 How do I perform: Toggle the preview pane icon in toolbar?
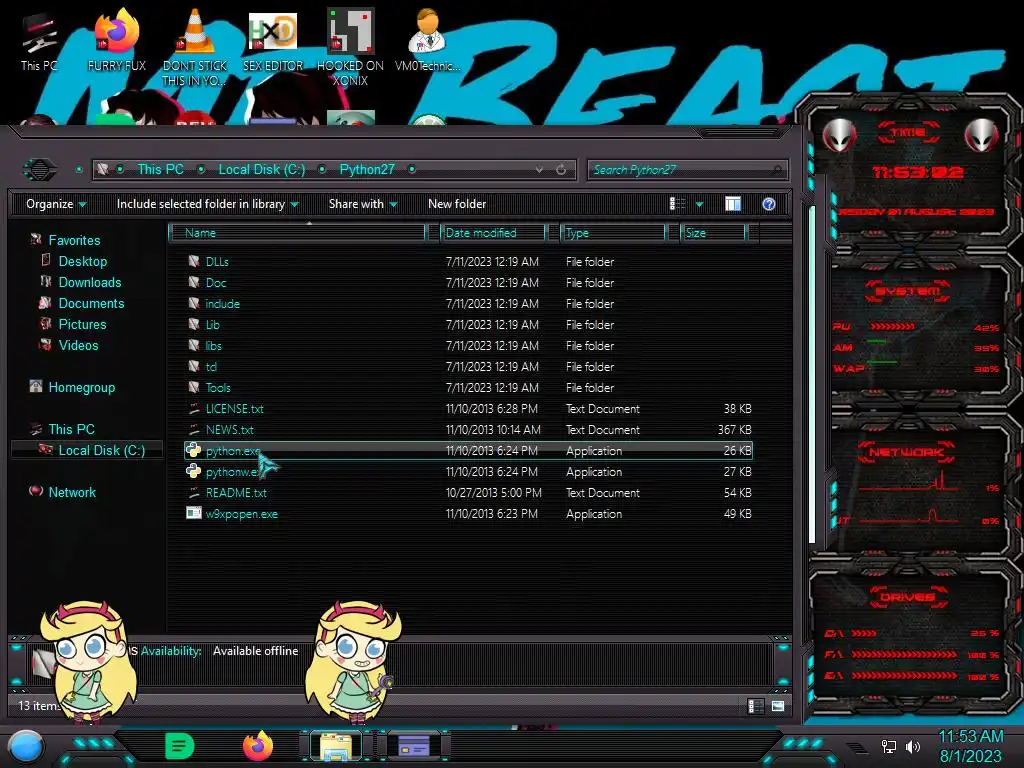pyautogui.click(x=733, y=204)
